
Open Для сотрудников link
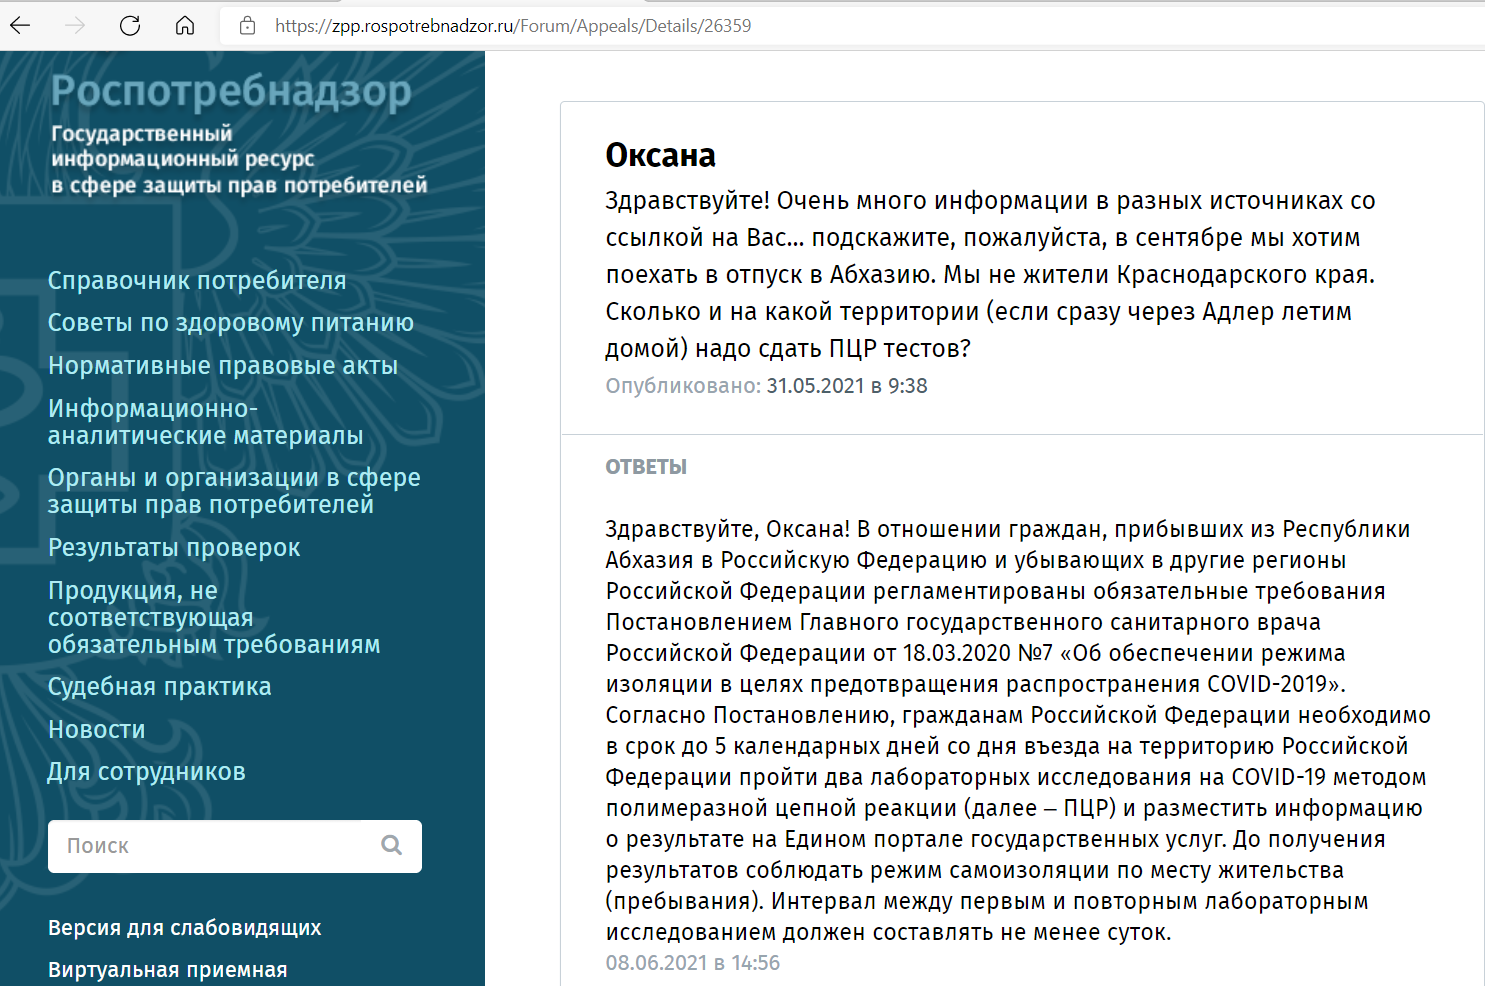pyautogui.click(x=147, y=772)
